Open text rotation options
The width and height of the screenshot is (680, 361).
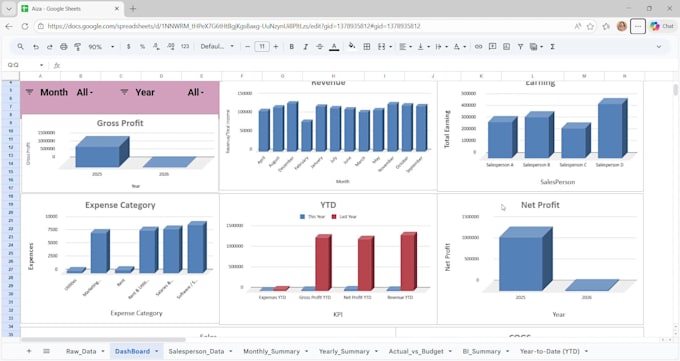coord(459,46)
